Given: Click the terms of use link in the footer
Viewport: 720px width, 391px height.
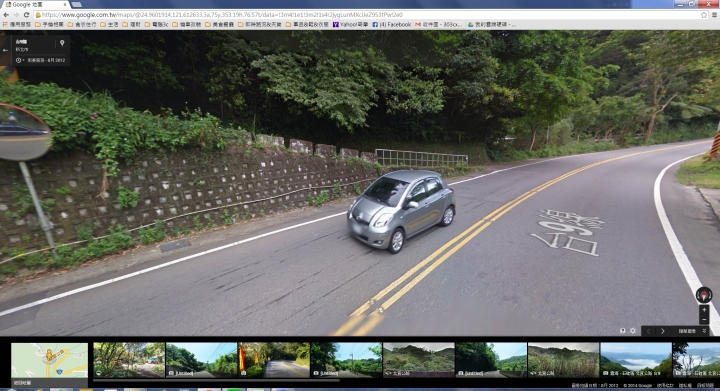Looking at the screenshot, I should pos(664,385).
